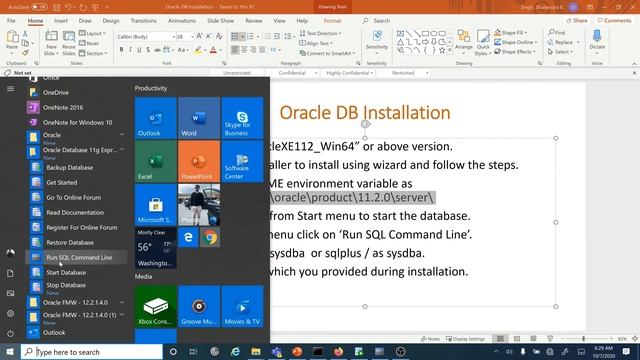Click the taskbar search box
The height and width of the screenshot is (360, 640).
[x=91, y=352]
